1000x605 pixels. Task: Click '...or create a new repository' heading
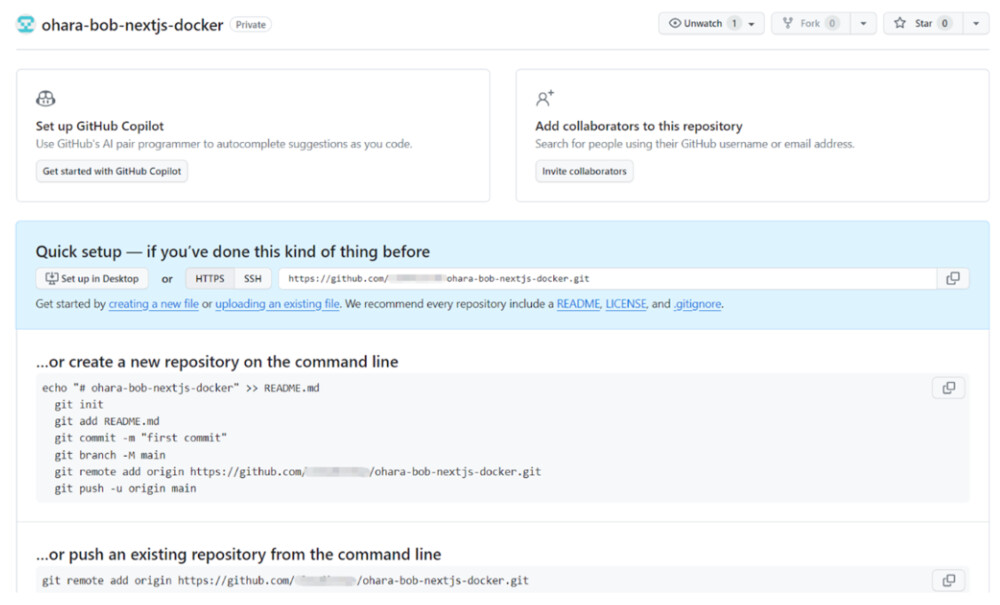tap(217, 362)
